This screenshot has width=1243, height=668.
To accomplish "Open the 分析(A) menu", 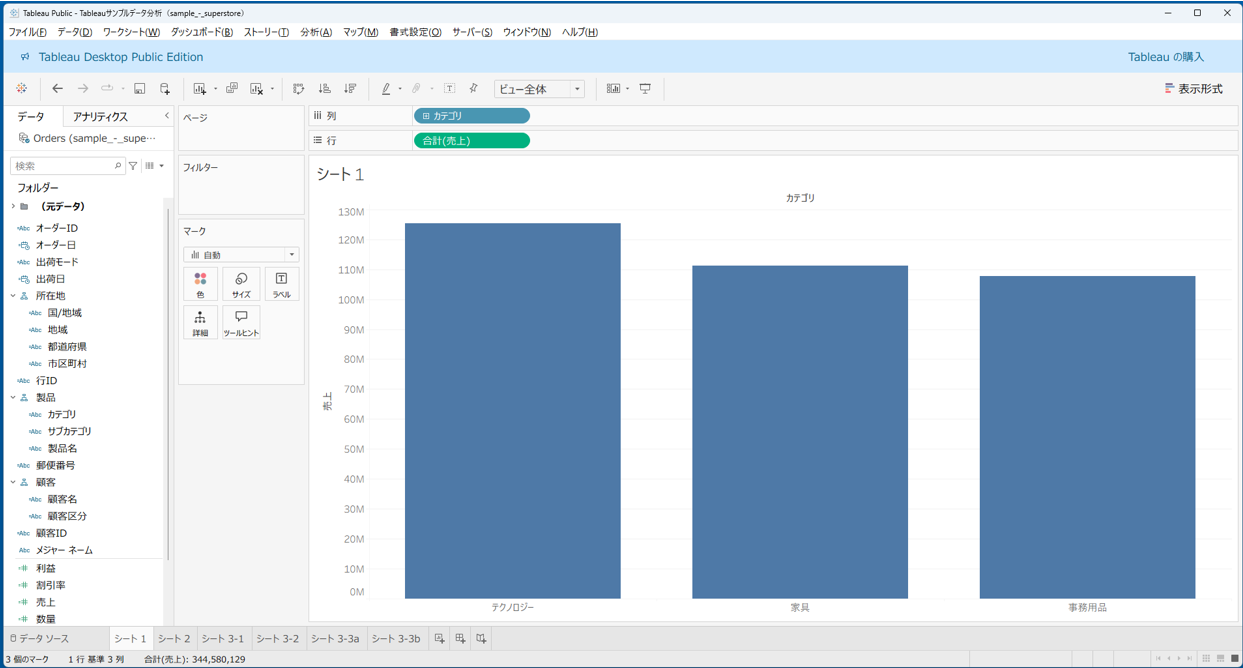I will point(315,32).
